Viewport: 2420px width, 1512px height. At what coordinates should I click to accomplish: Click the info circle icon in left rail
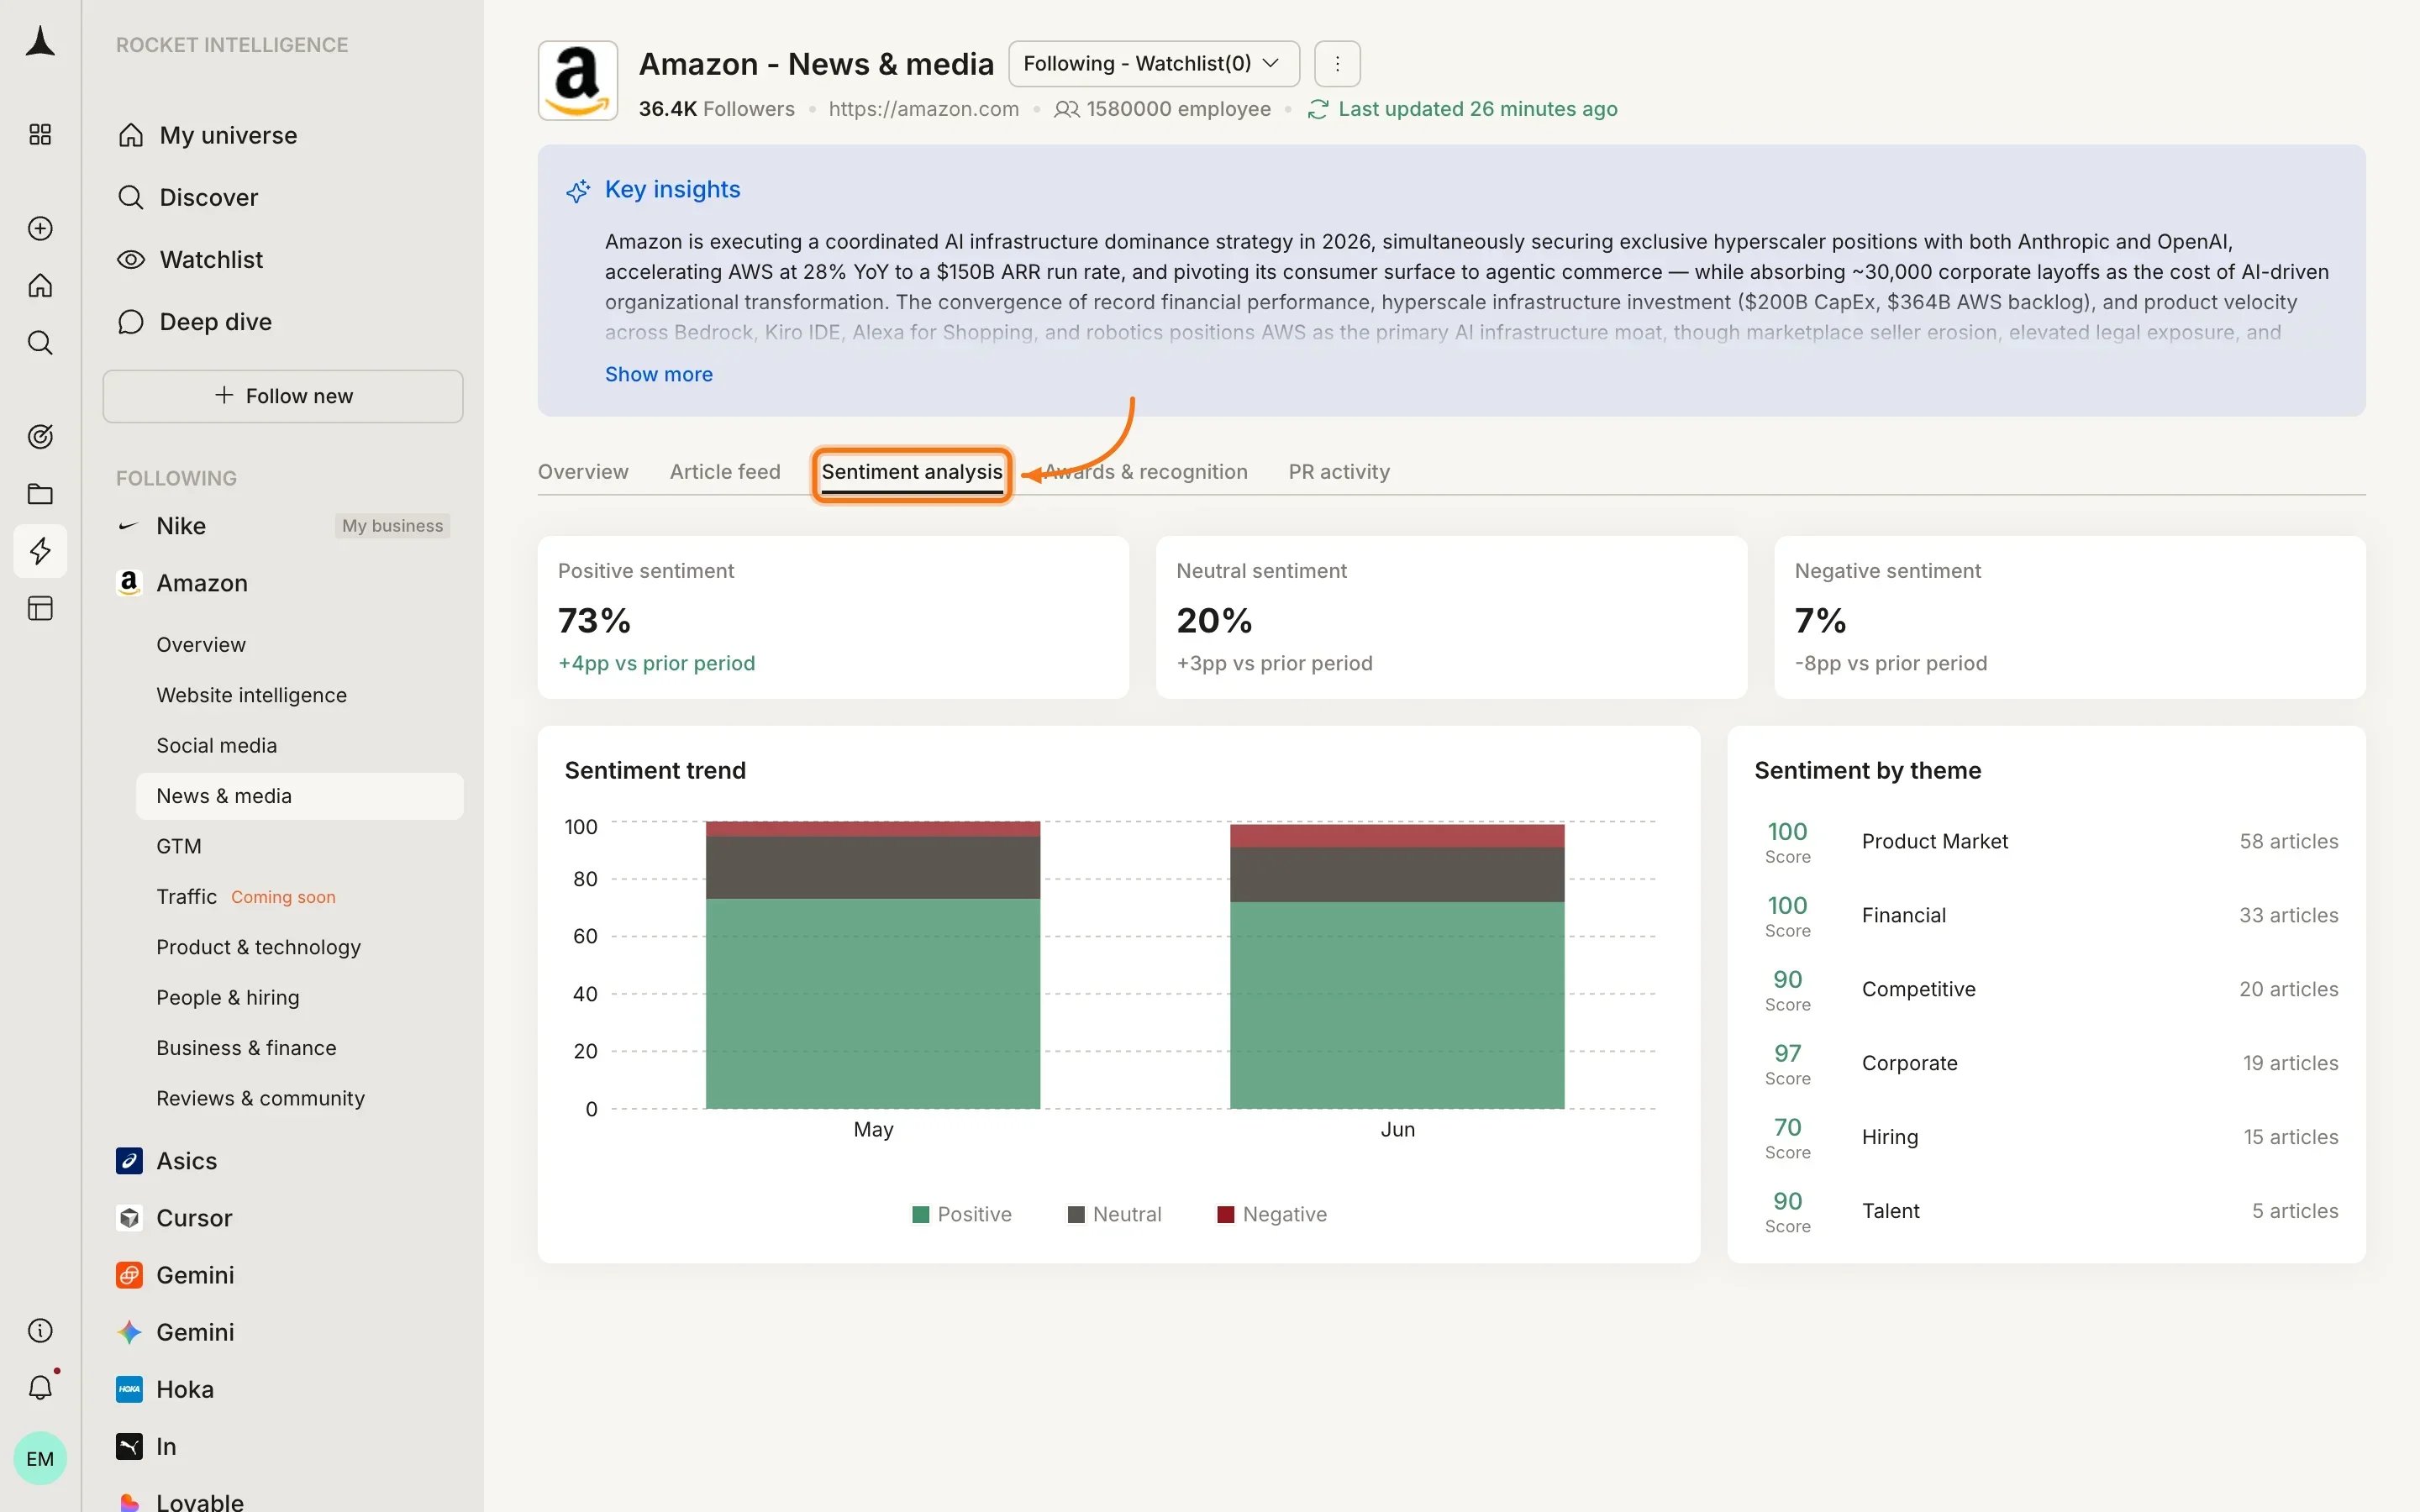click(x=40, y=1330)
